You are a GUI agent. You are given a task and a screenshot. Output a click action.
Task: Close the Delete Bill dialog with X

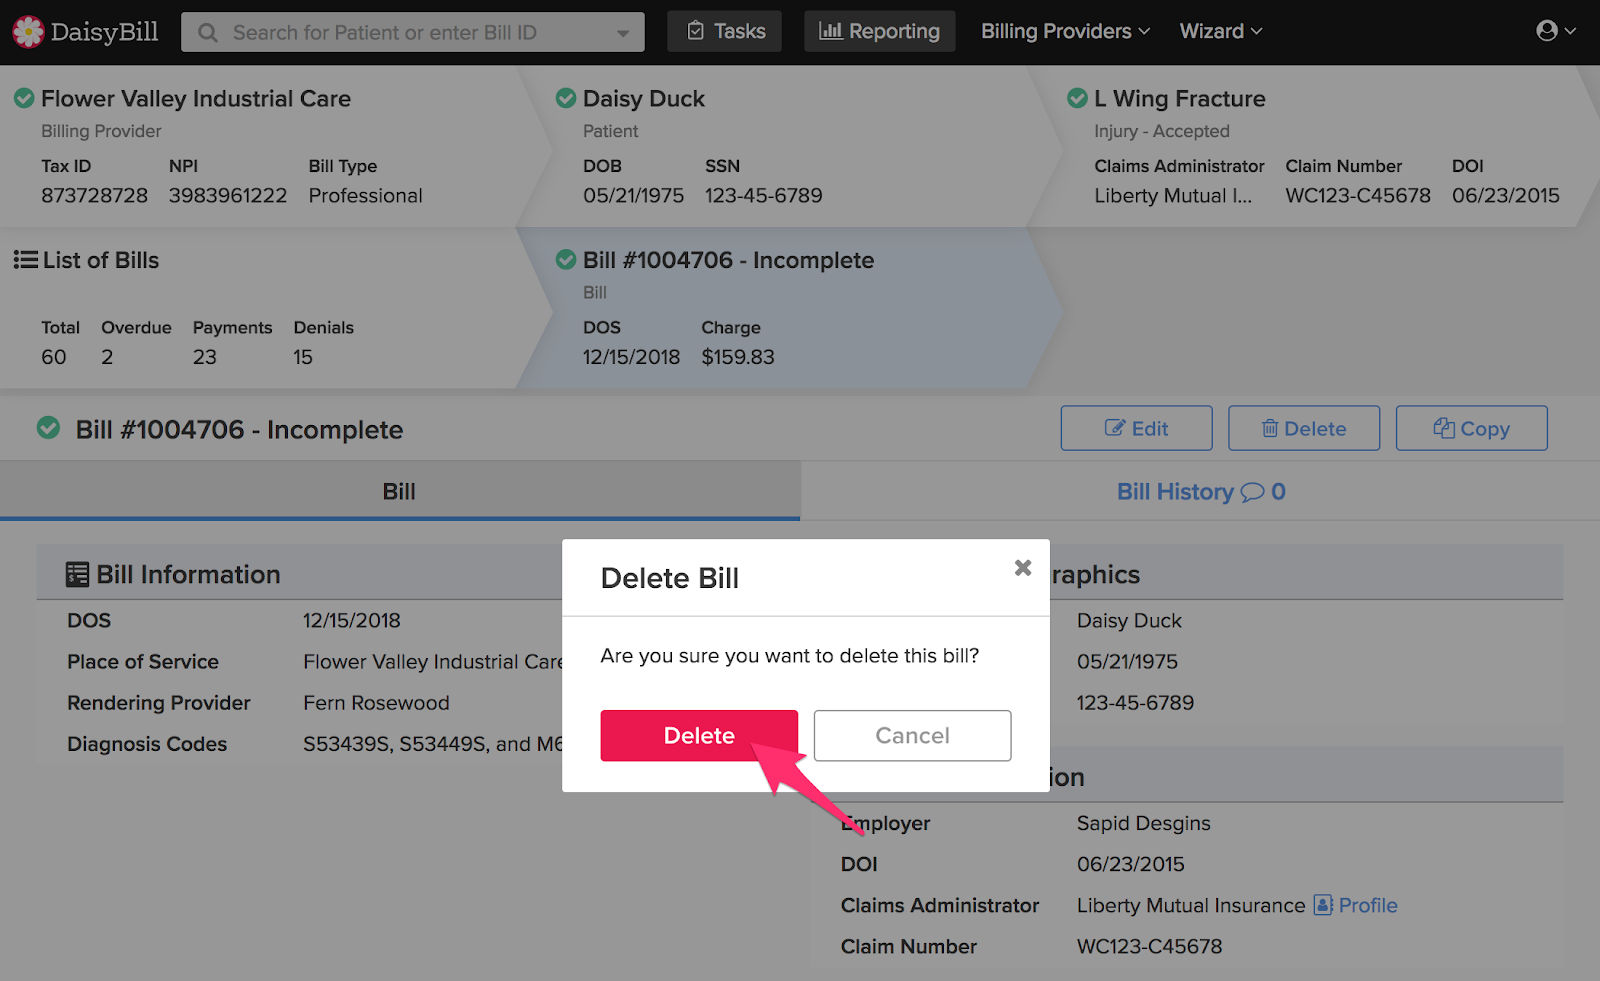1022,567
